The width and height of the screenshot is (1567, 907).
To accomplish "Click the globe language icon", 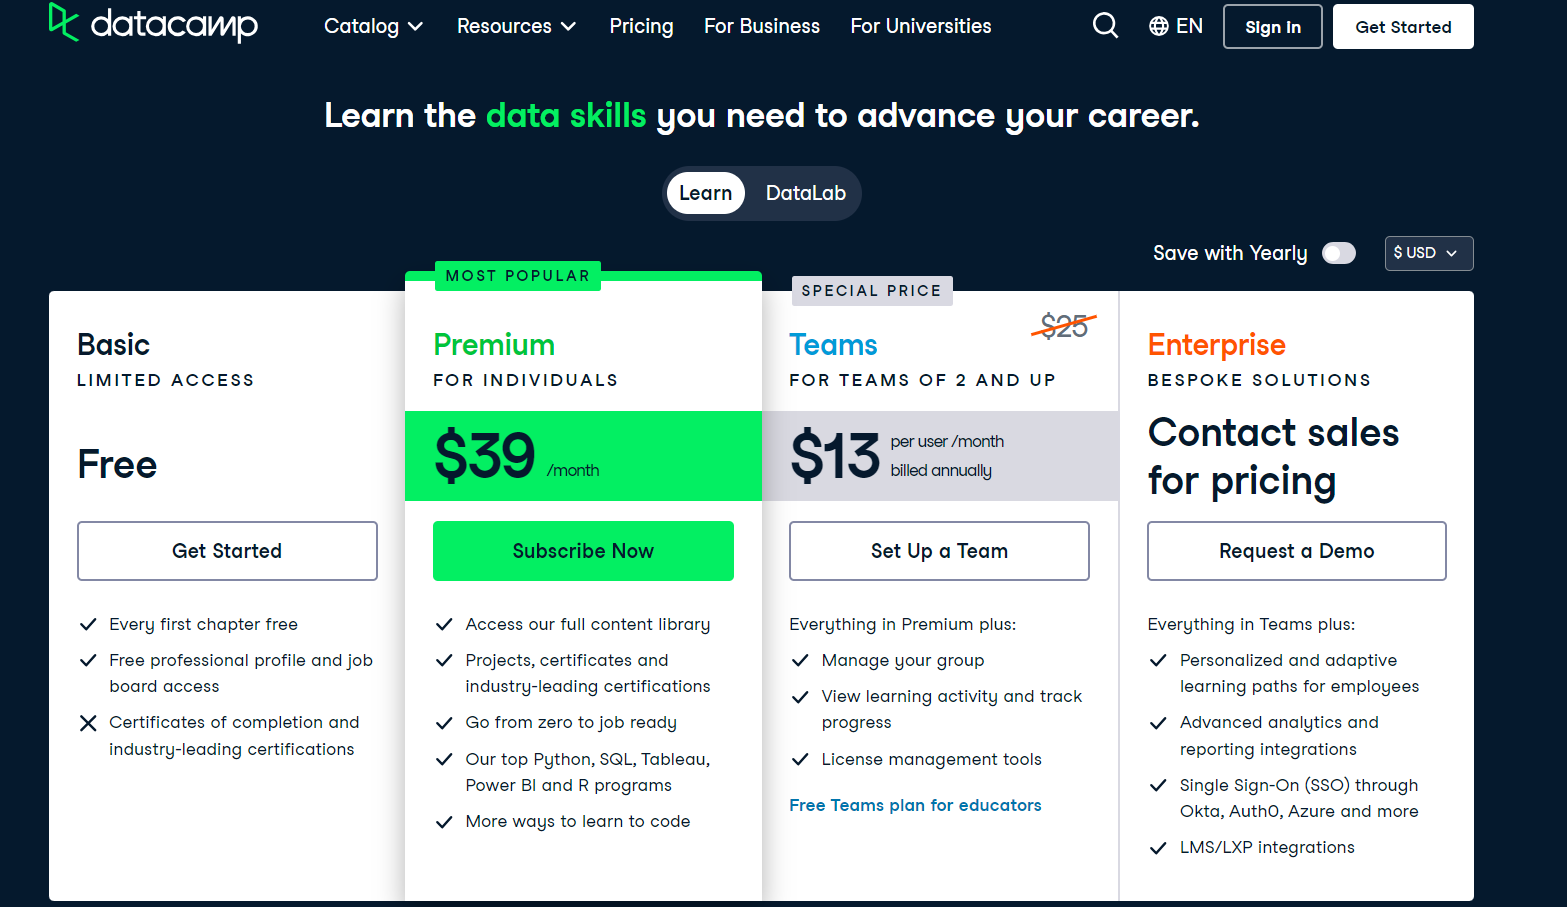I will (1159, 26).
